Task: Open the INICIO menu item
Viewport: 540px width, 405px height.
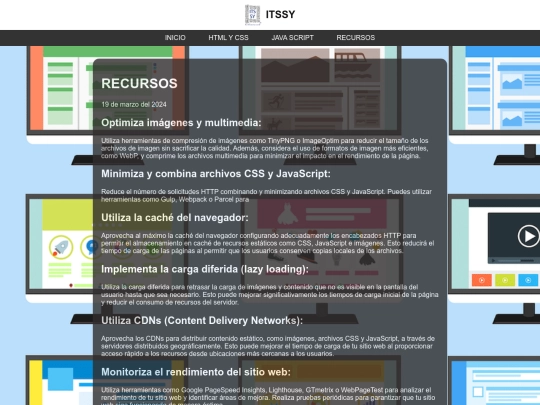Action: click(175, 38)
